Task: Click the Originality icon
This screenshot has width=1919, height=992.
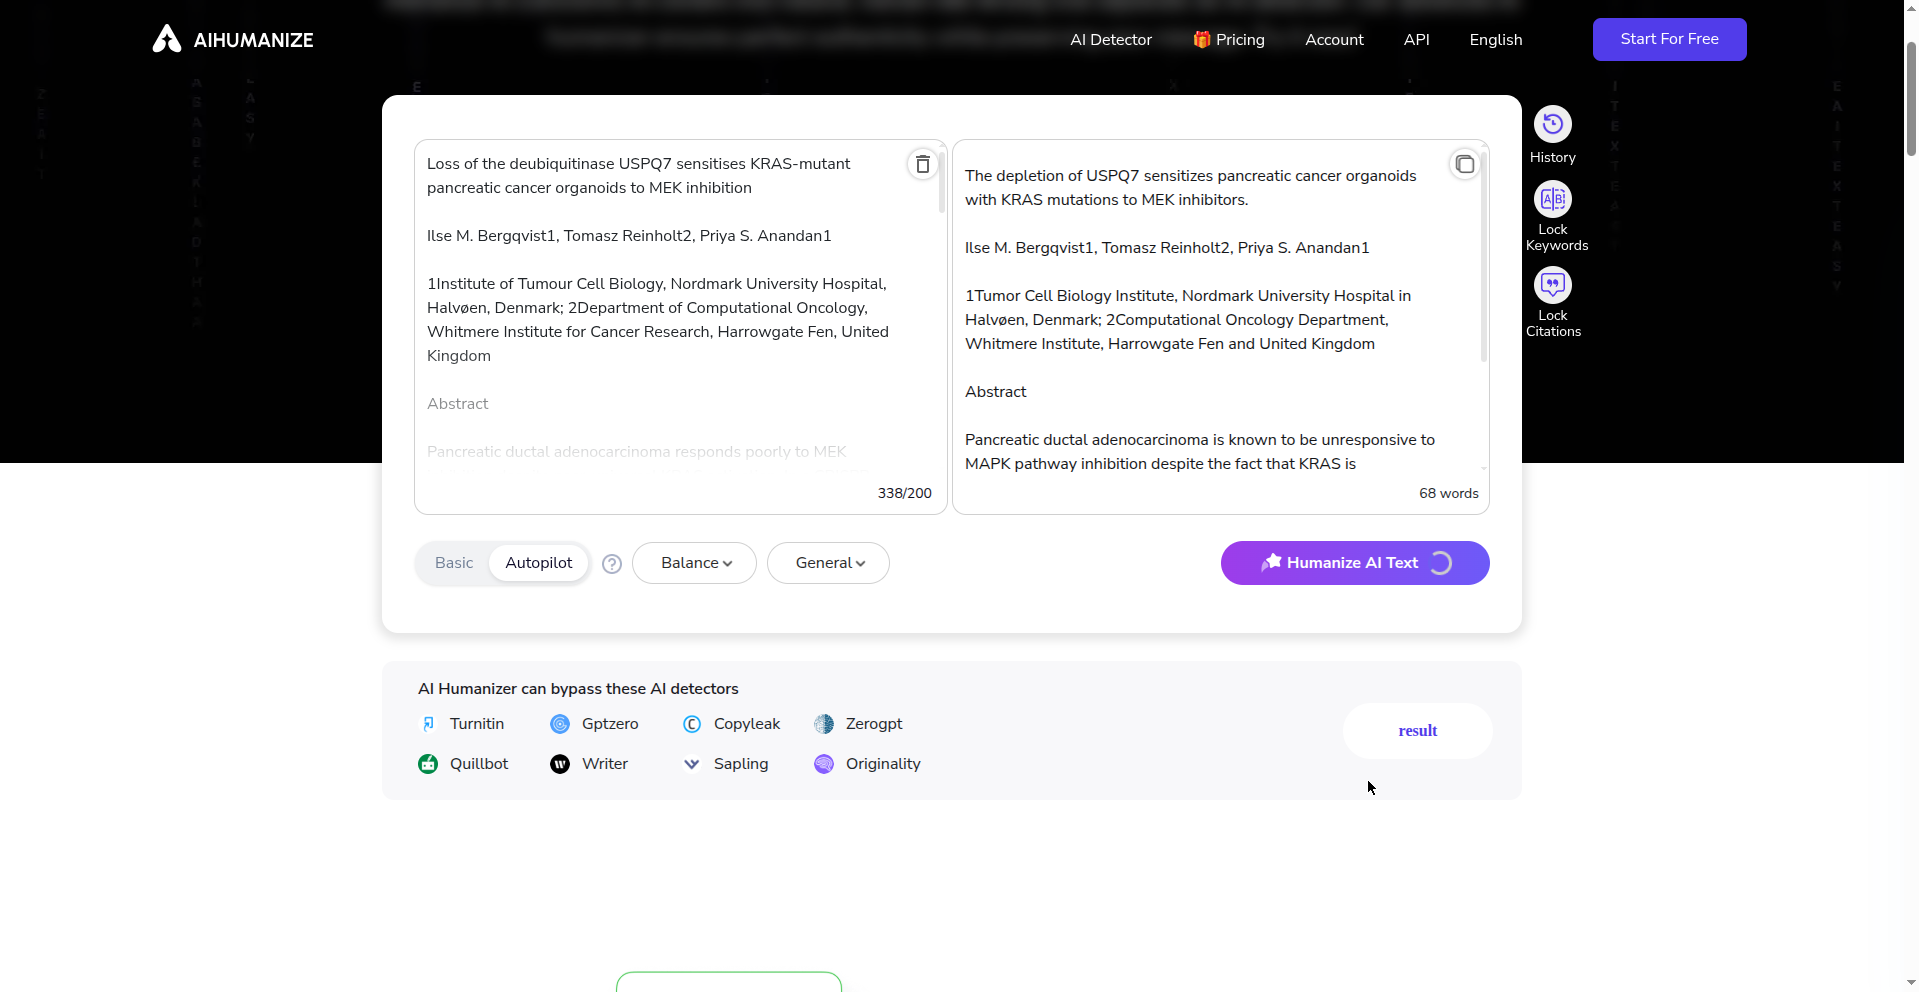Action: (824, 764)
